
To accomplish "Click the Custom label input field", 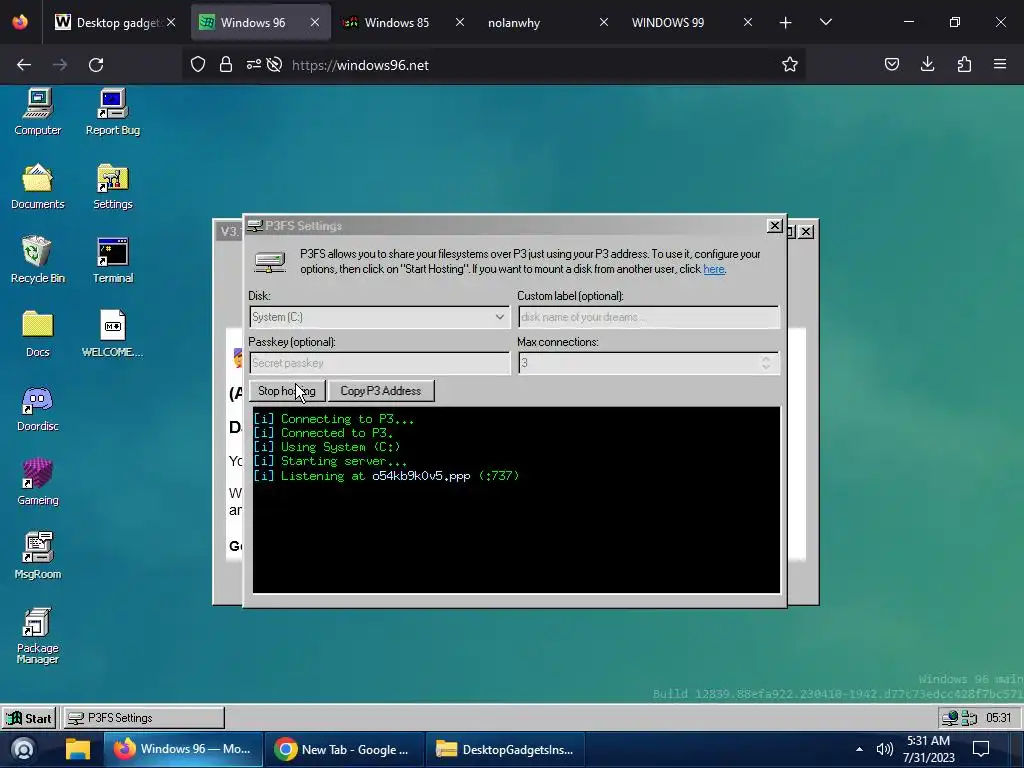I will [x=648, y=317].
